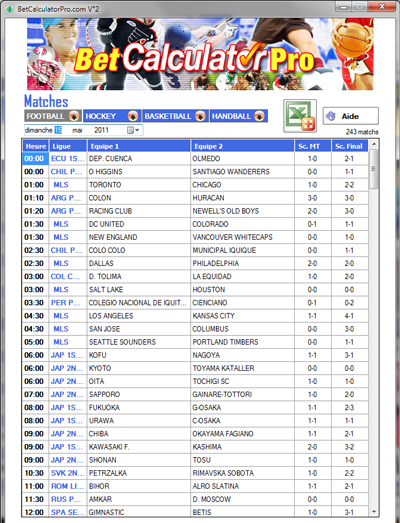This screenshot has height=523, width=400.
Task: Select the SAPPORO cell
Action: pyautogui.click(x=139, y=394)
